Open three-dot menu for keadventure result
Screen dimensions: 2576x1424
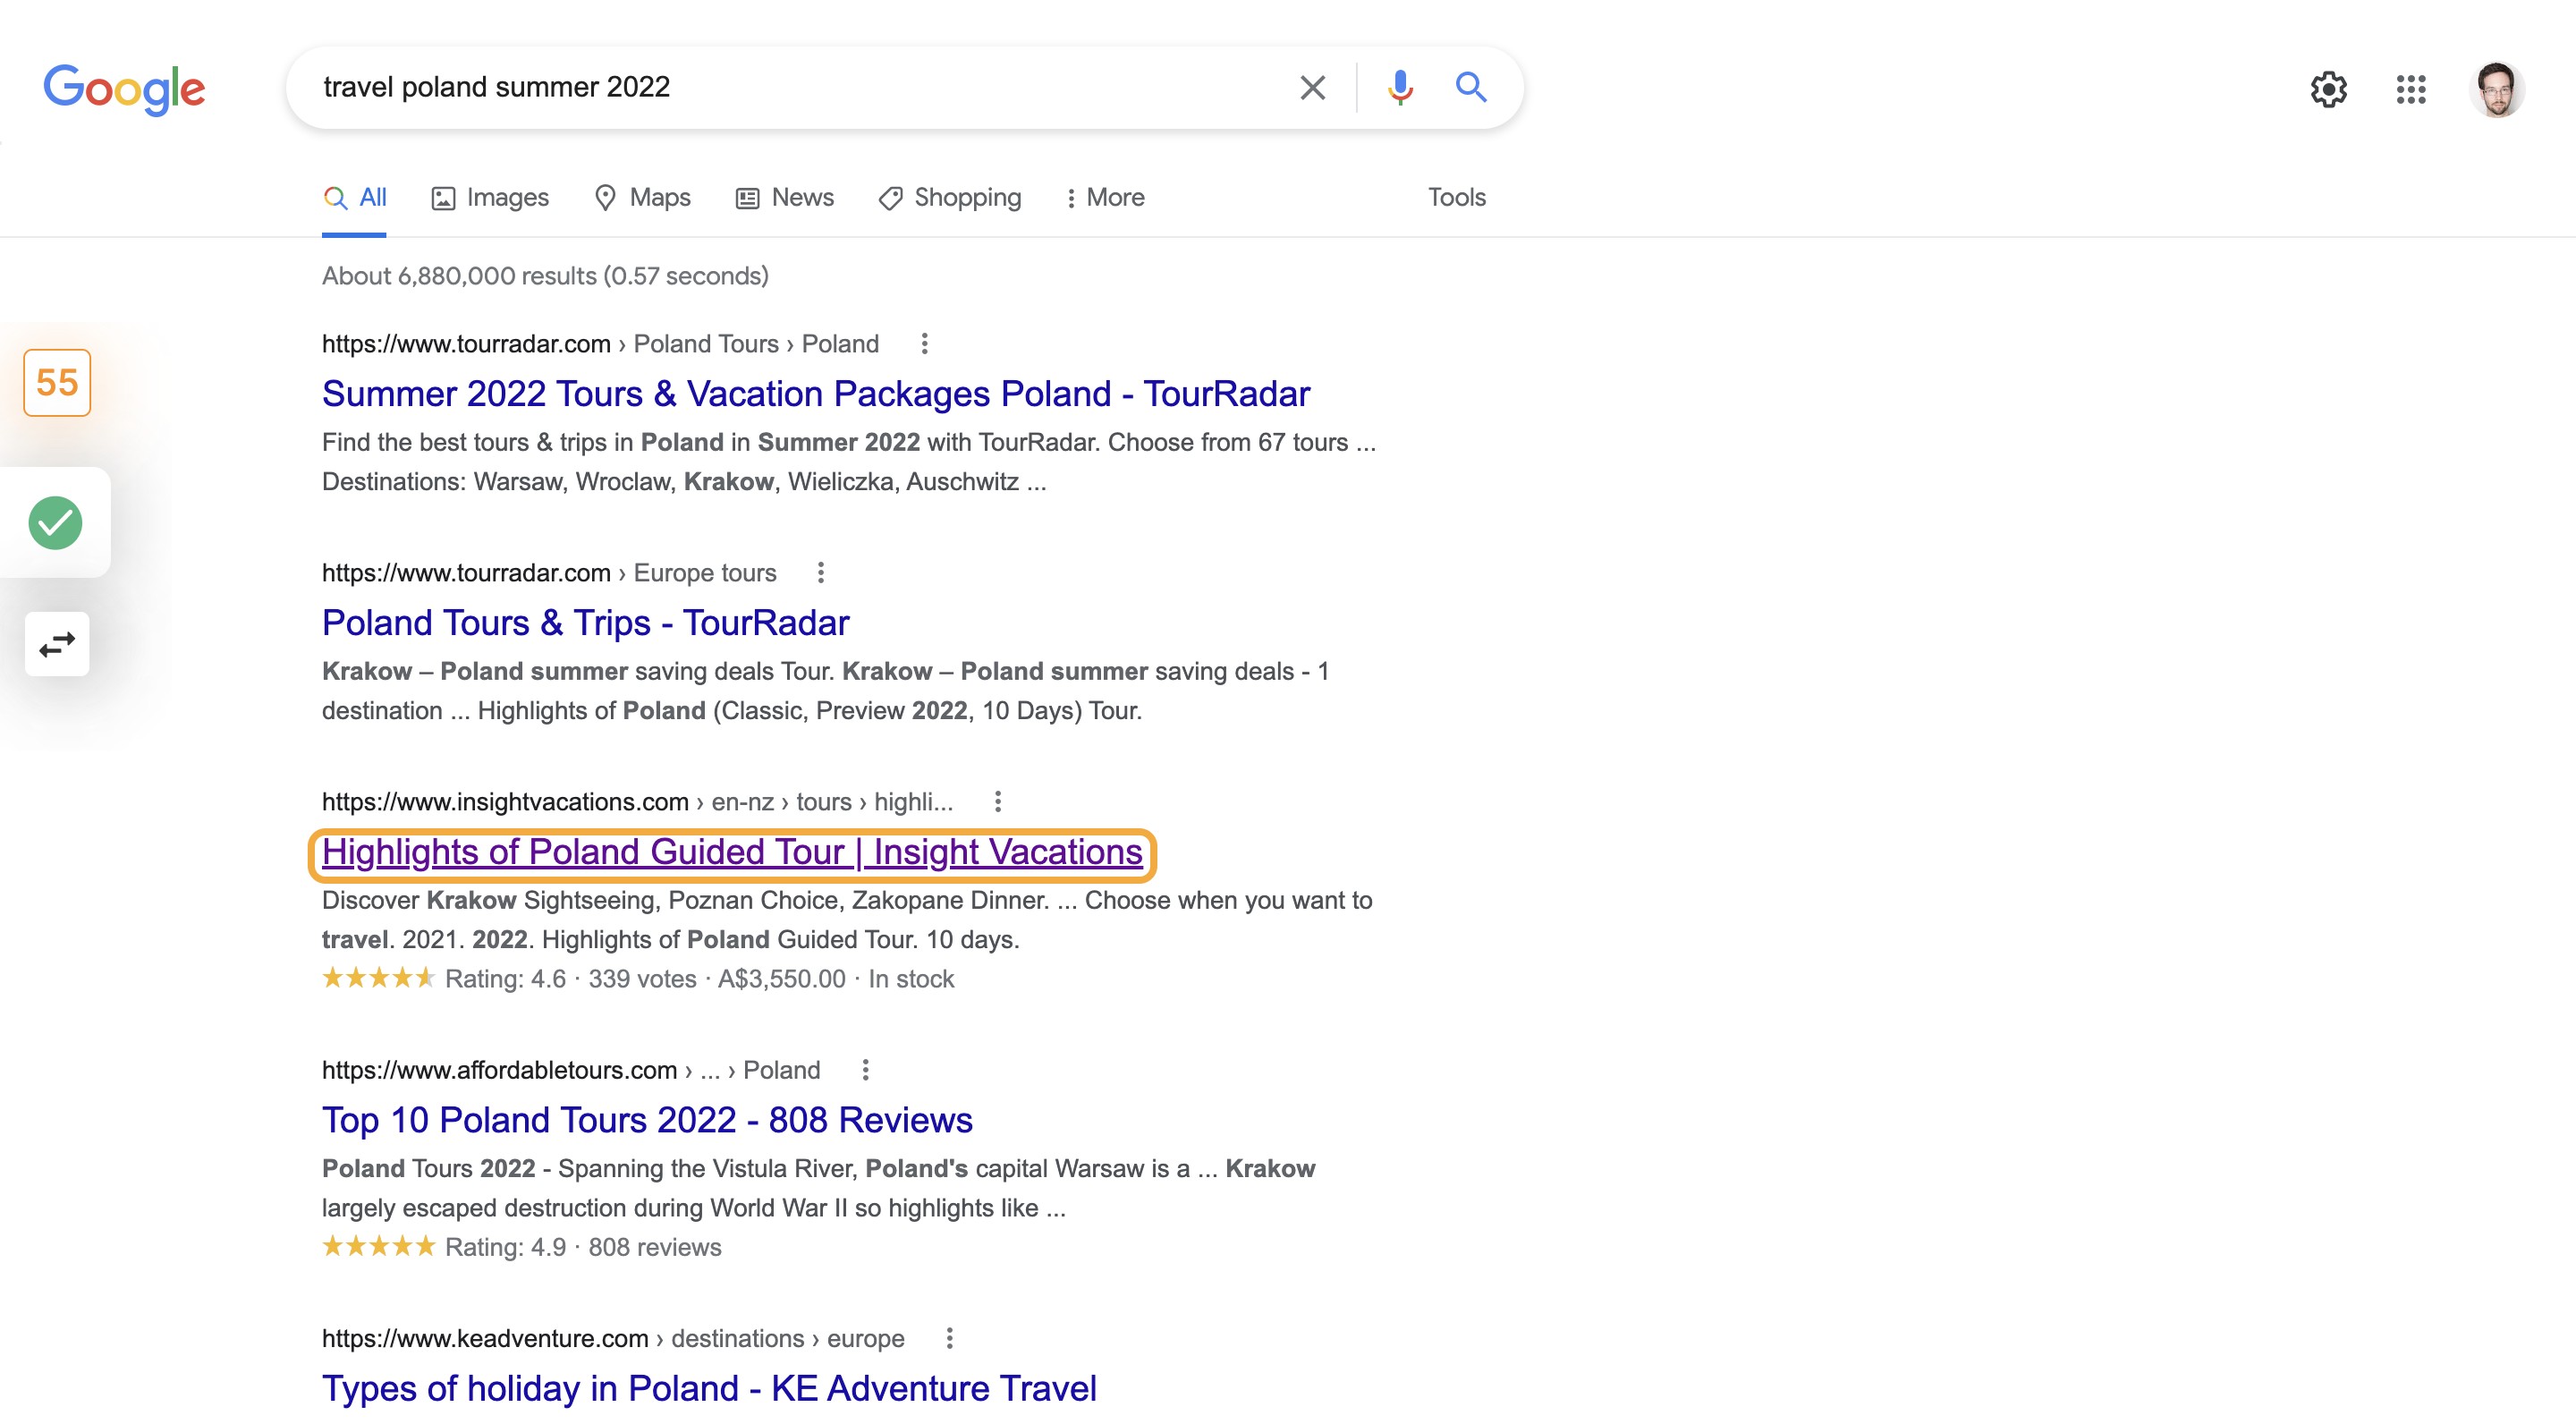pyautogui.click(x=949, y=1338)
